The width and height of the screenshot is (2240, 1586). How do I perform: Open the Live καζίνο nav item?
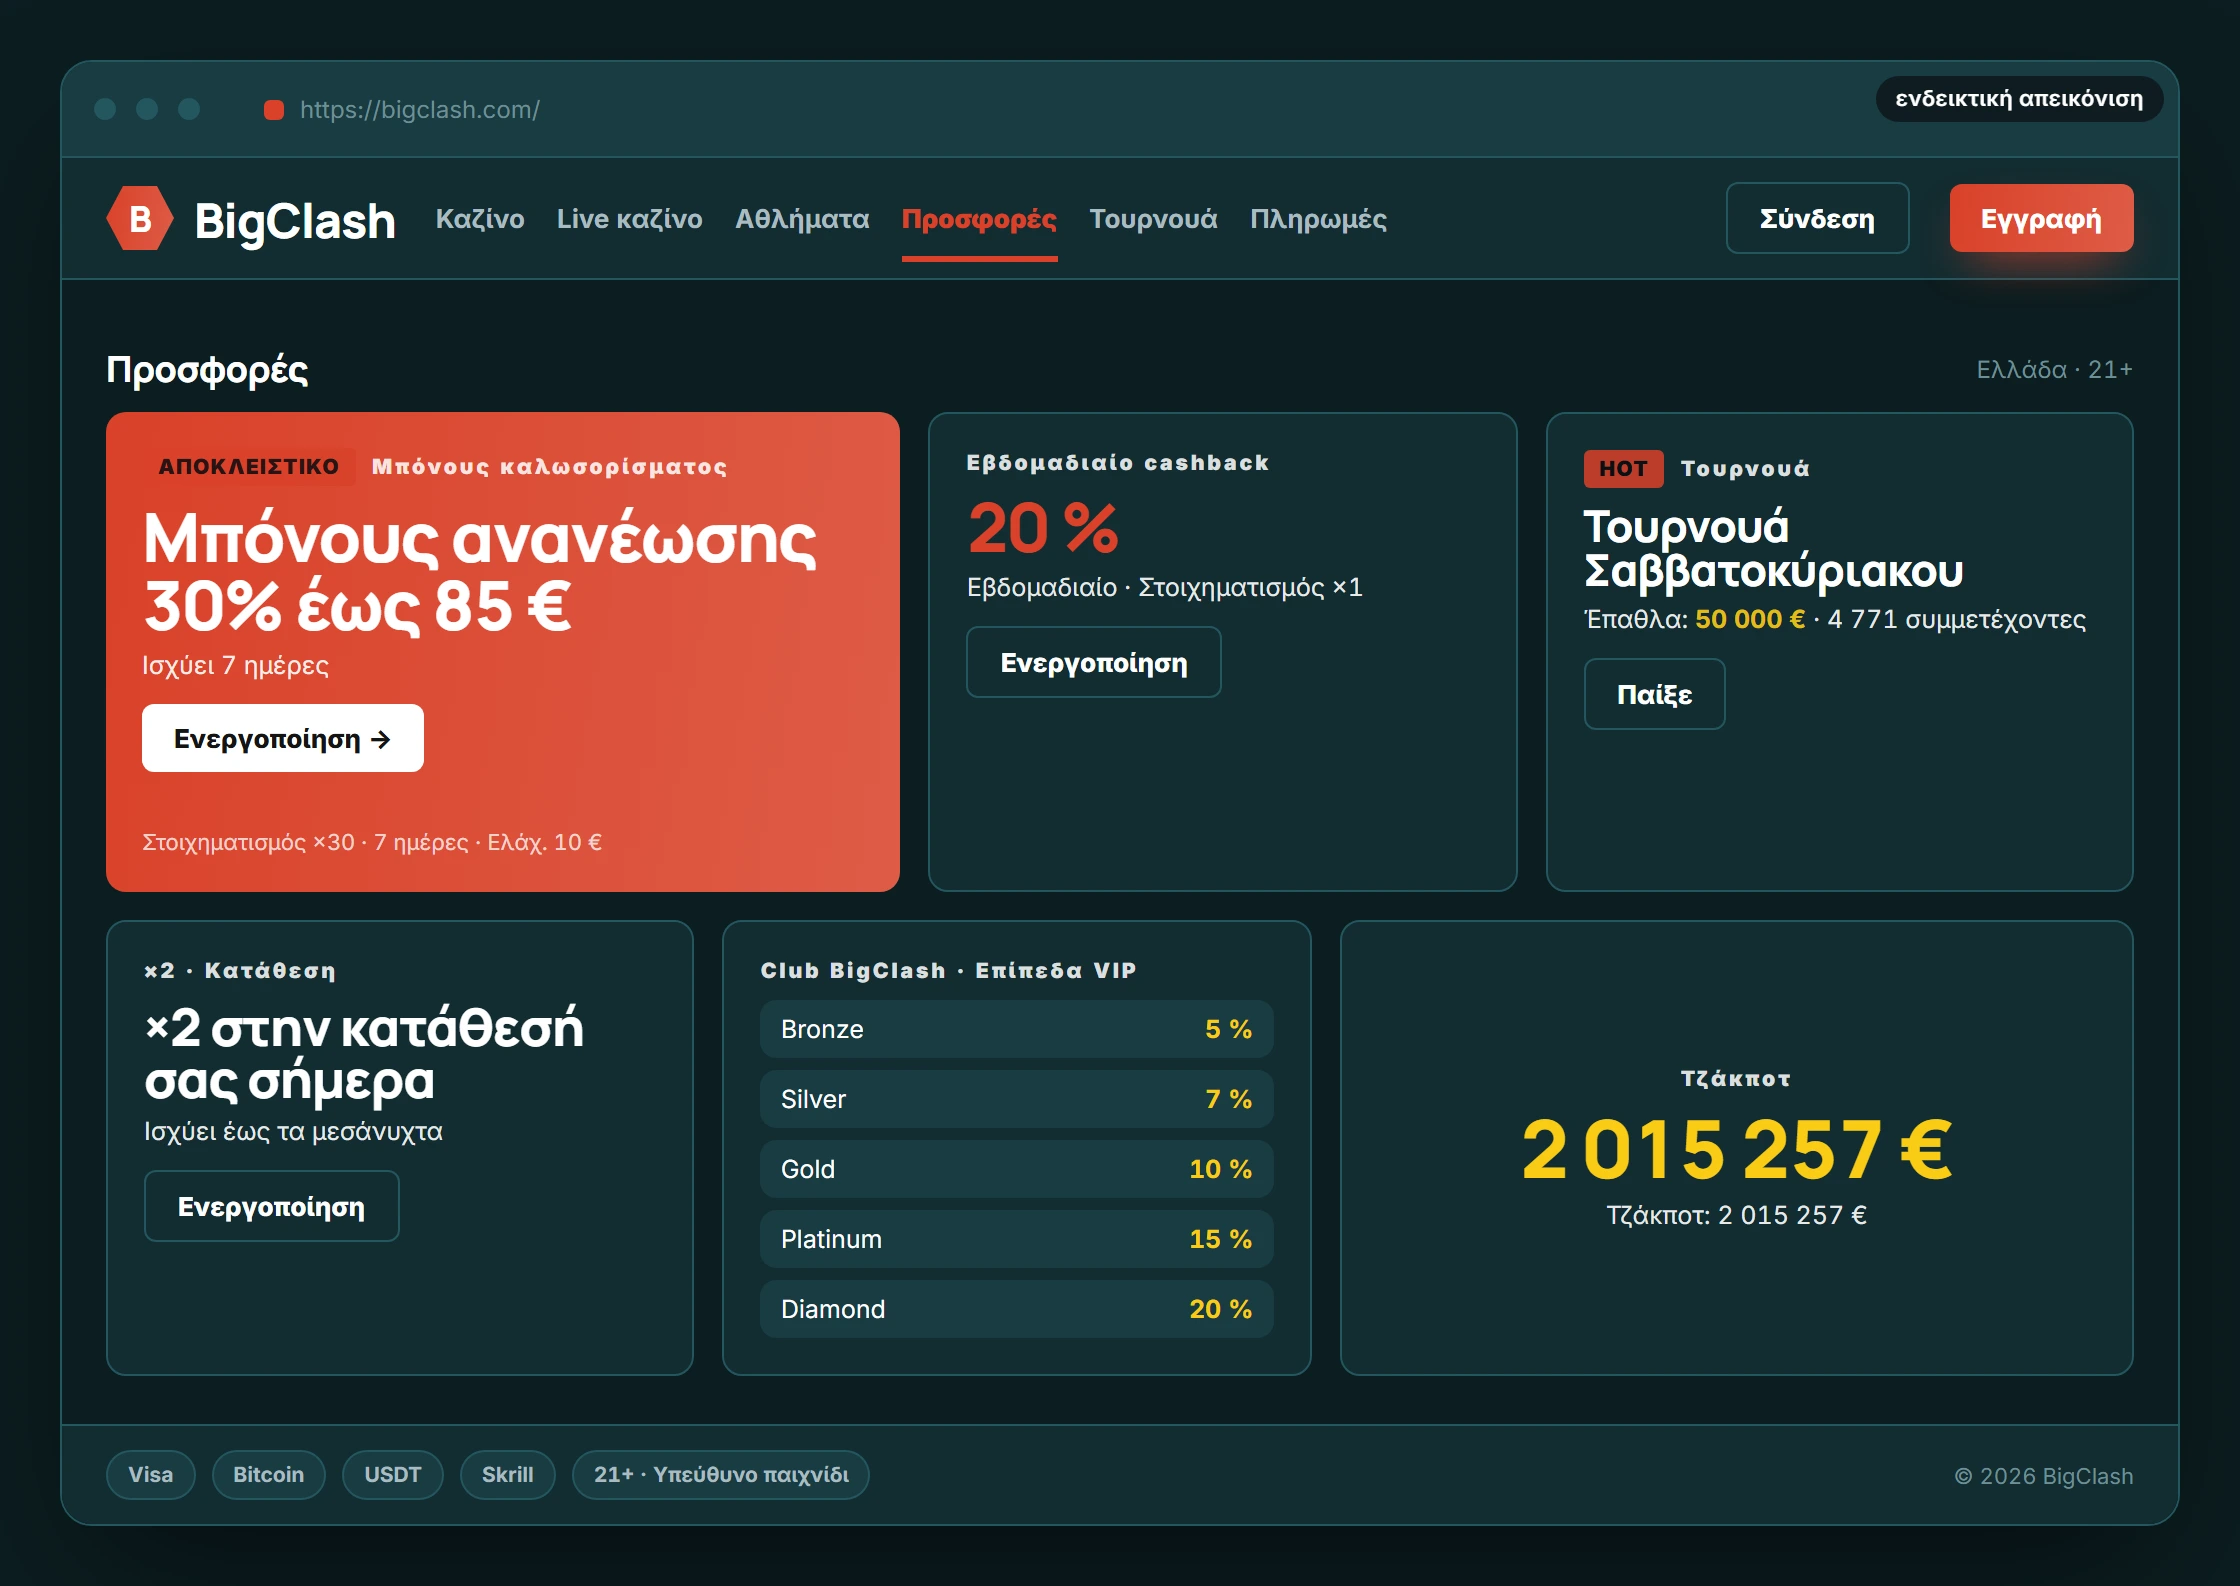(x=630, y=219)
